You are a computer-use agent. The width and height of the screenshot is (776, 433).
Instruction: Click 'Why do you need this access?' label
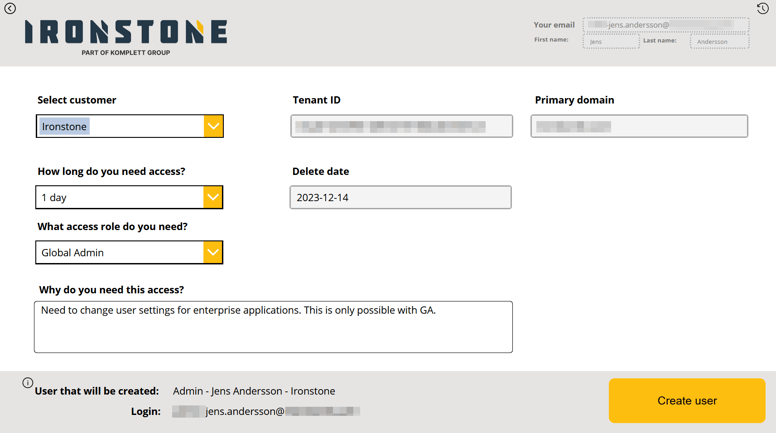111,289
